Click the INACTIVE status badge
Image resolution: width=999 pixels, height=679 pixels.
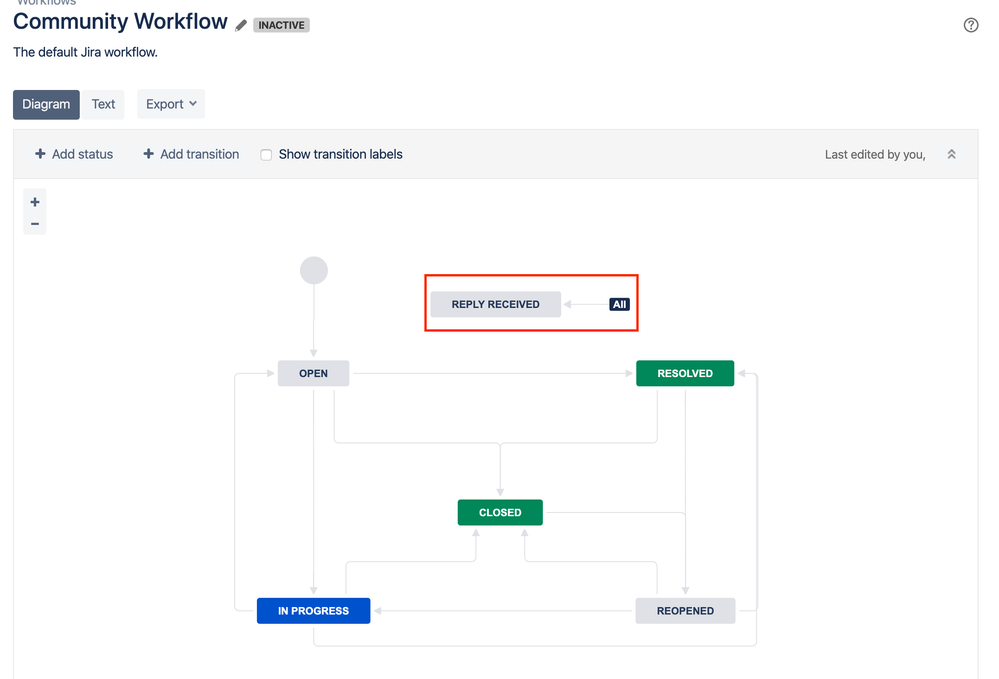[281, 25]
